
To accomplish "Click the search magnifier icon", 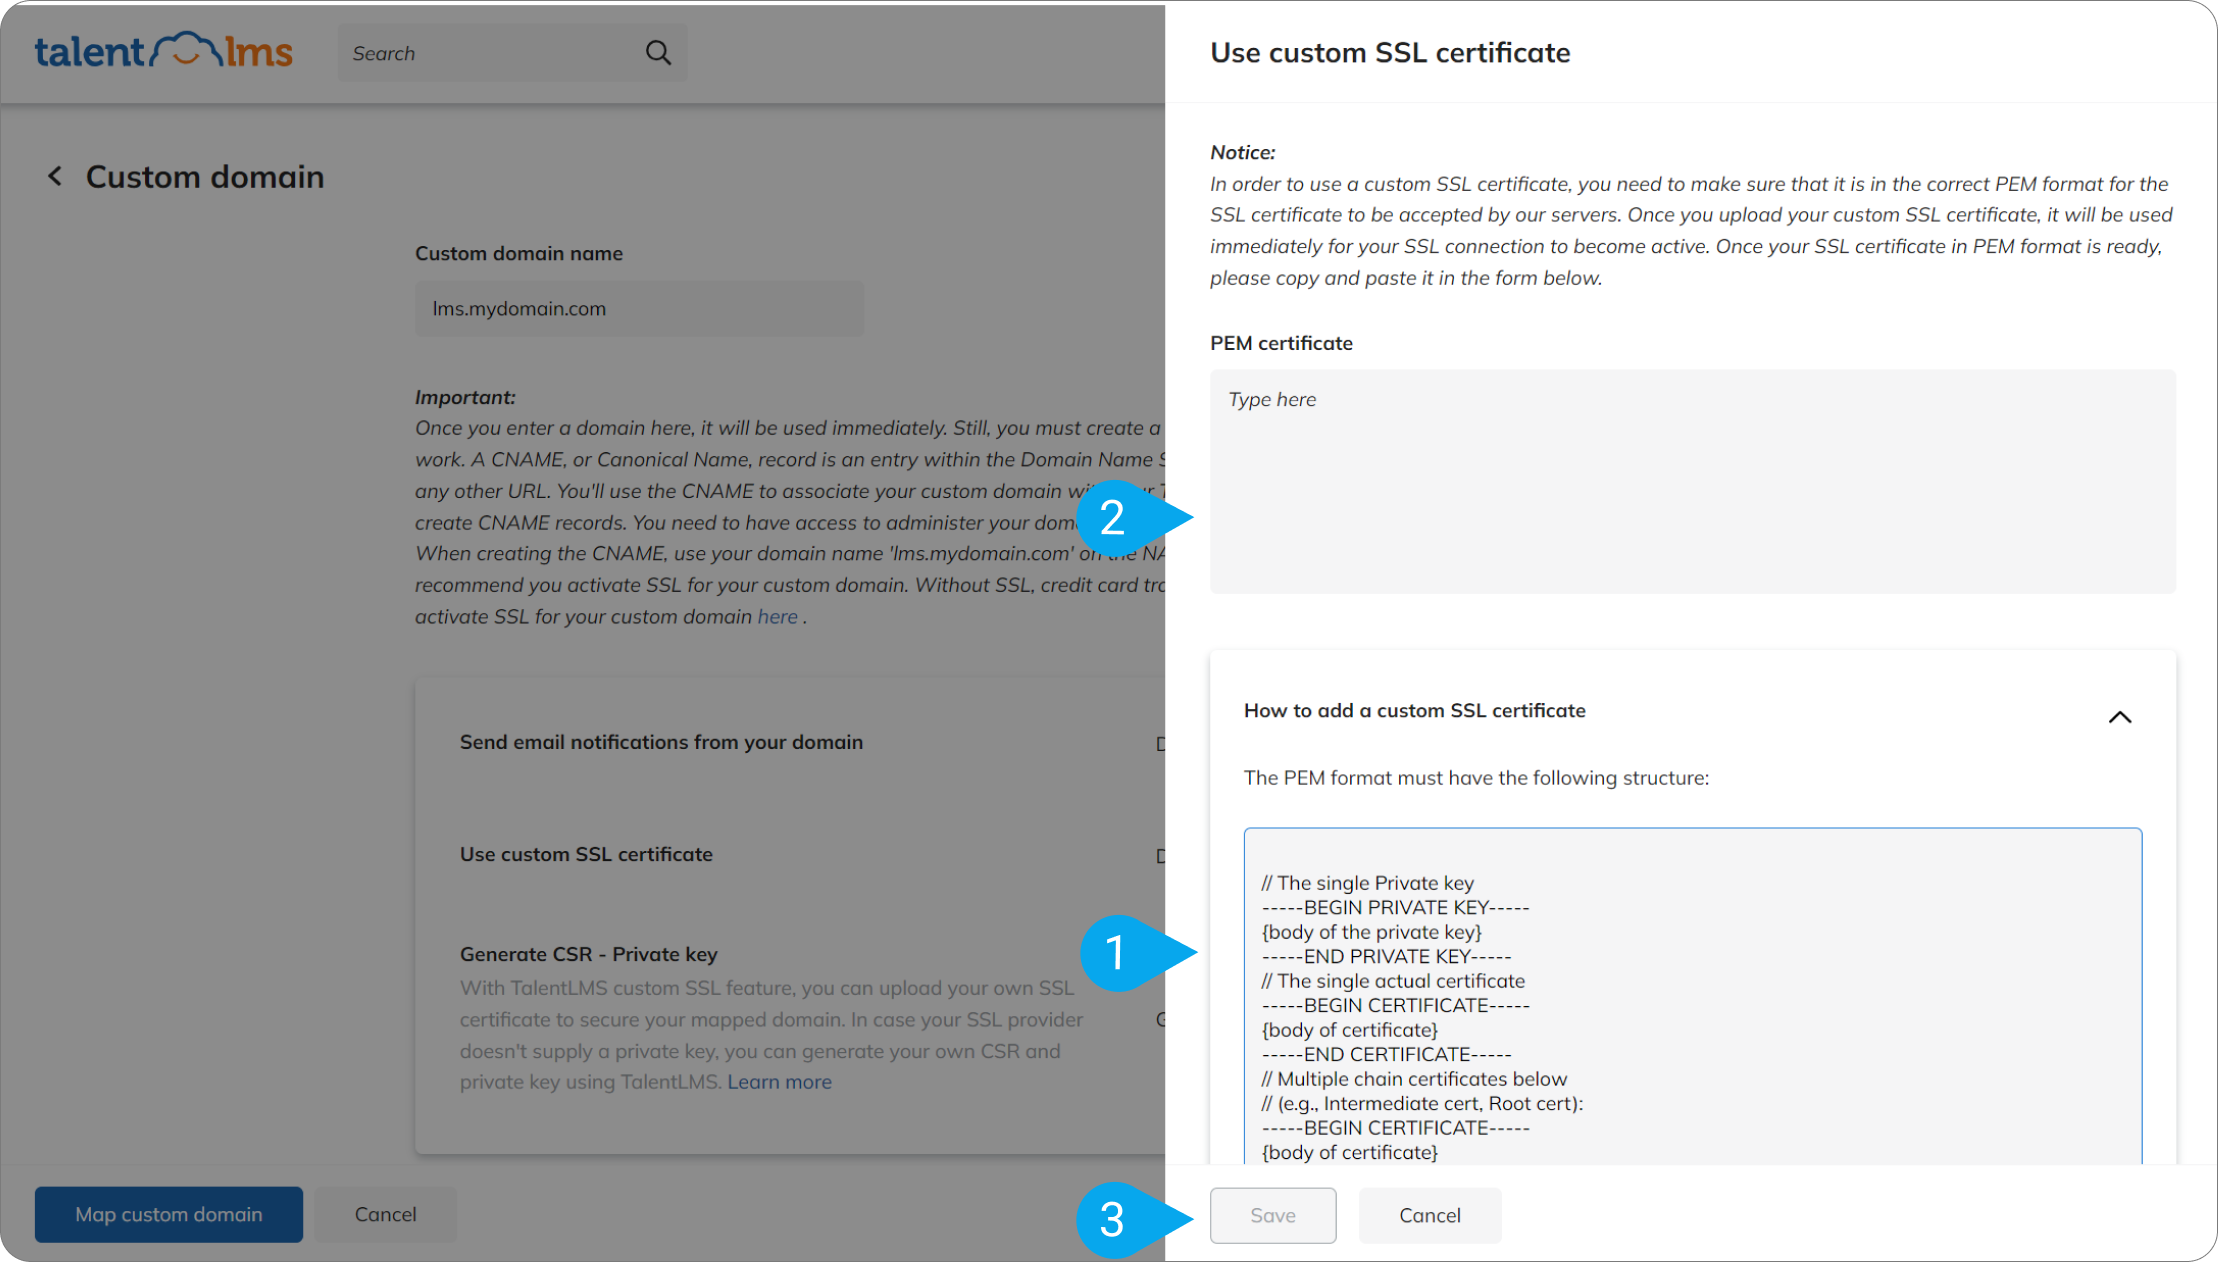I will click(x=658, y=53).
